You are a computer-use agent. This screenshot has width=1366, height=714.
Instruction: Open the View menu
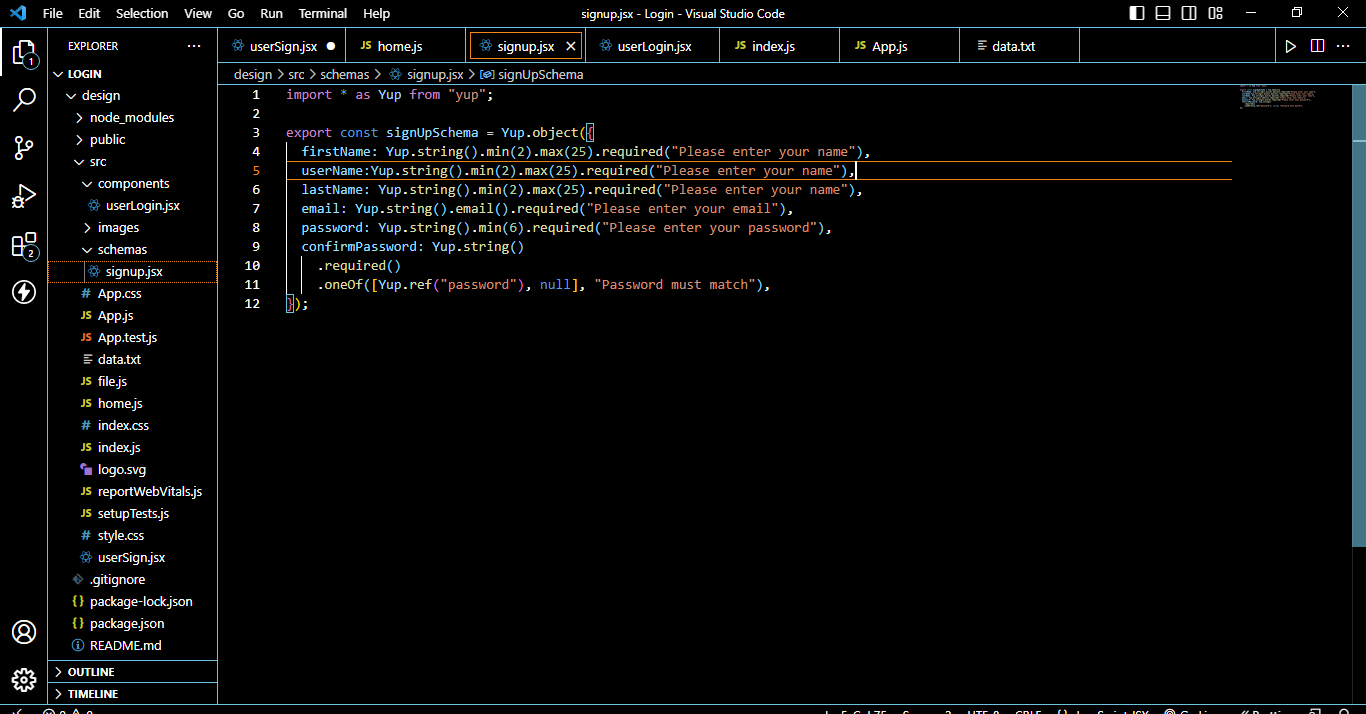[198, 14]
